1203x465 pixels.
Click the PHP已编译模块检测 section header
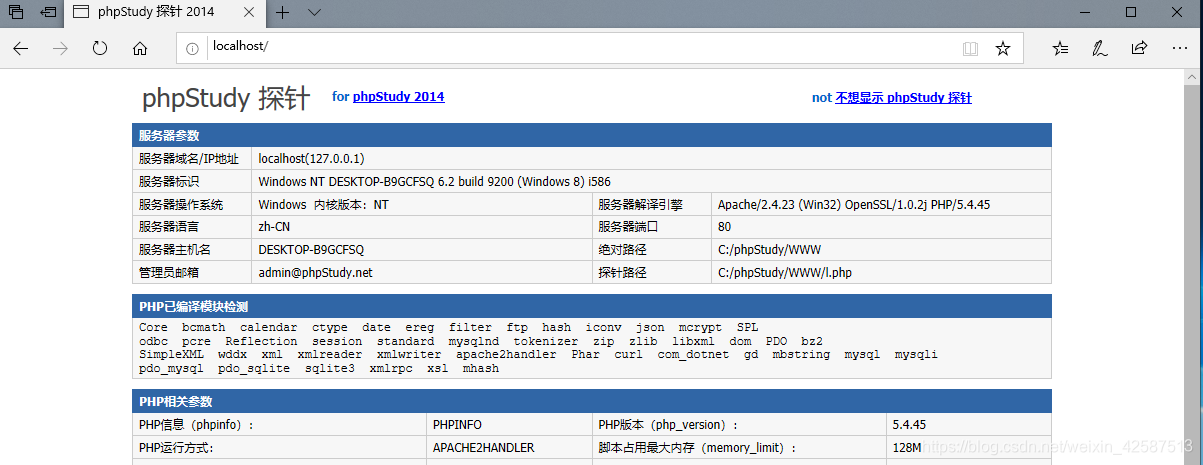click(x=591, y=306)
